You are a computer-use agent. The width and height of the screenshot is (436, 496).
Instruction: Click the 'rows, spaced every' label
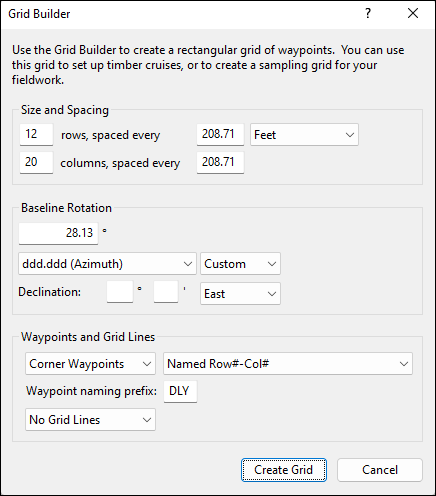tap(110, 135)
